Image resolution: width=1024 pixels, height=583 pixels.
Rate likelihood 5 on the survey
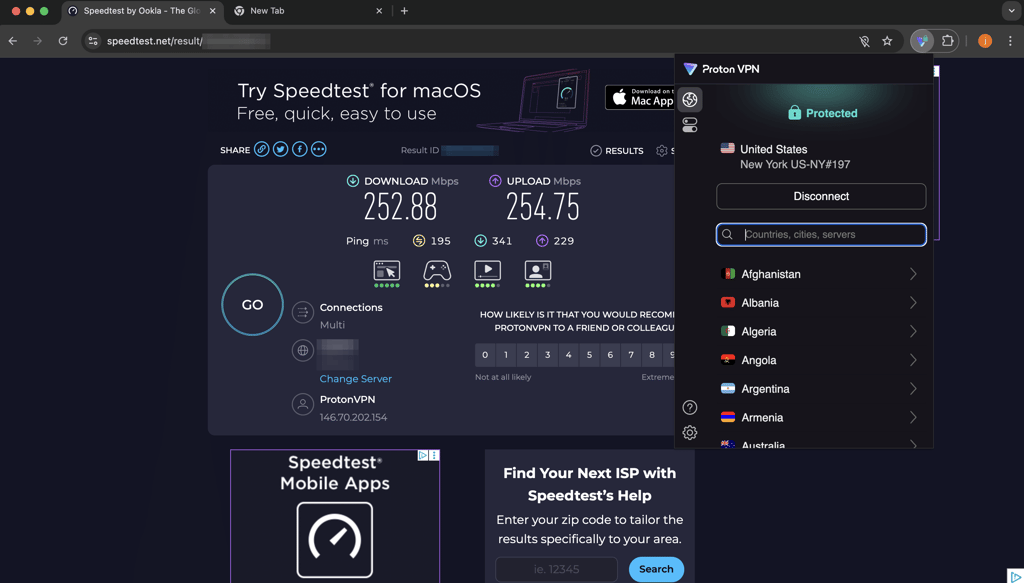pyautogui.click(x=589, y=355)
